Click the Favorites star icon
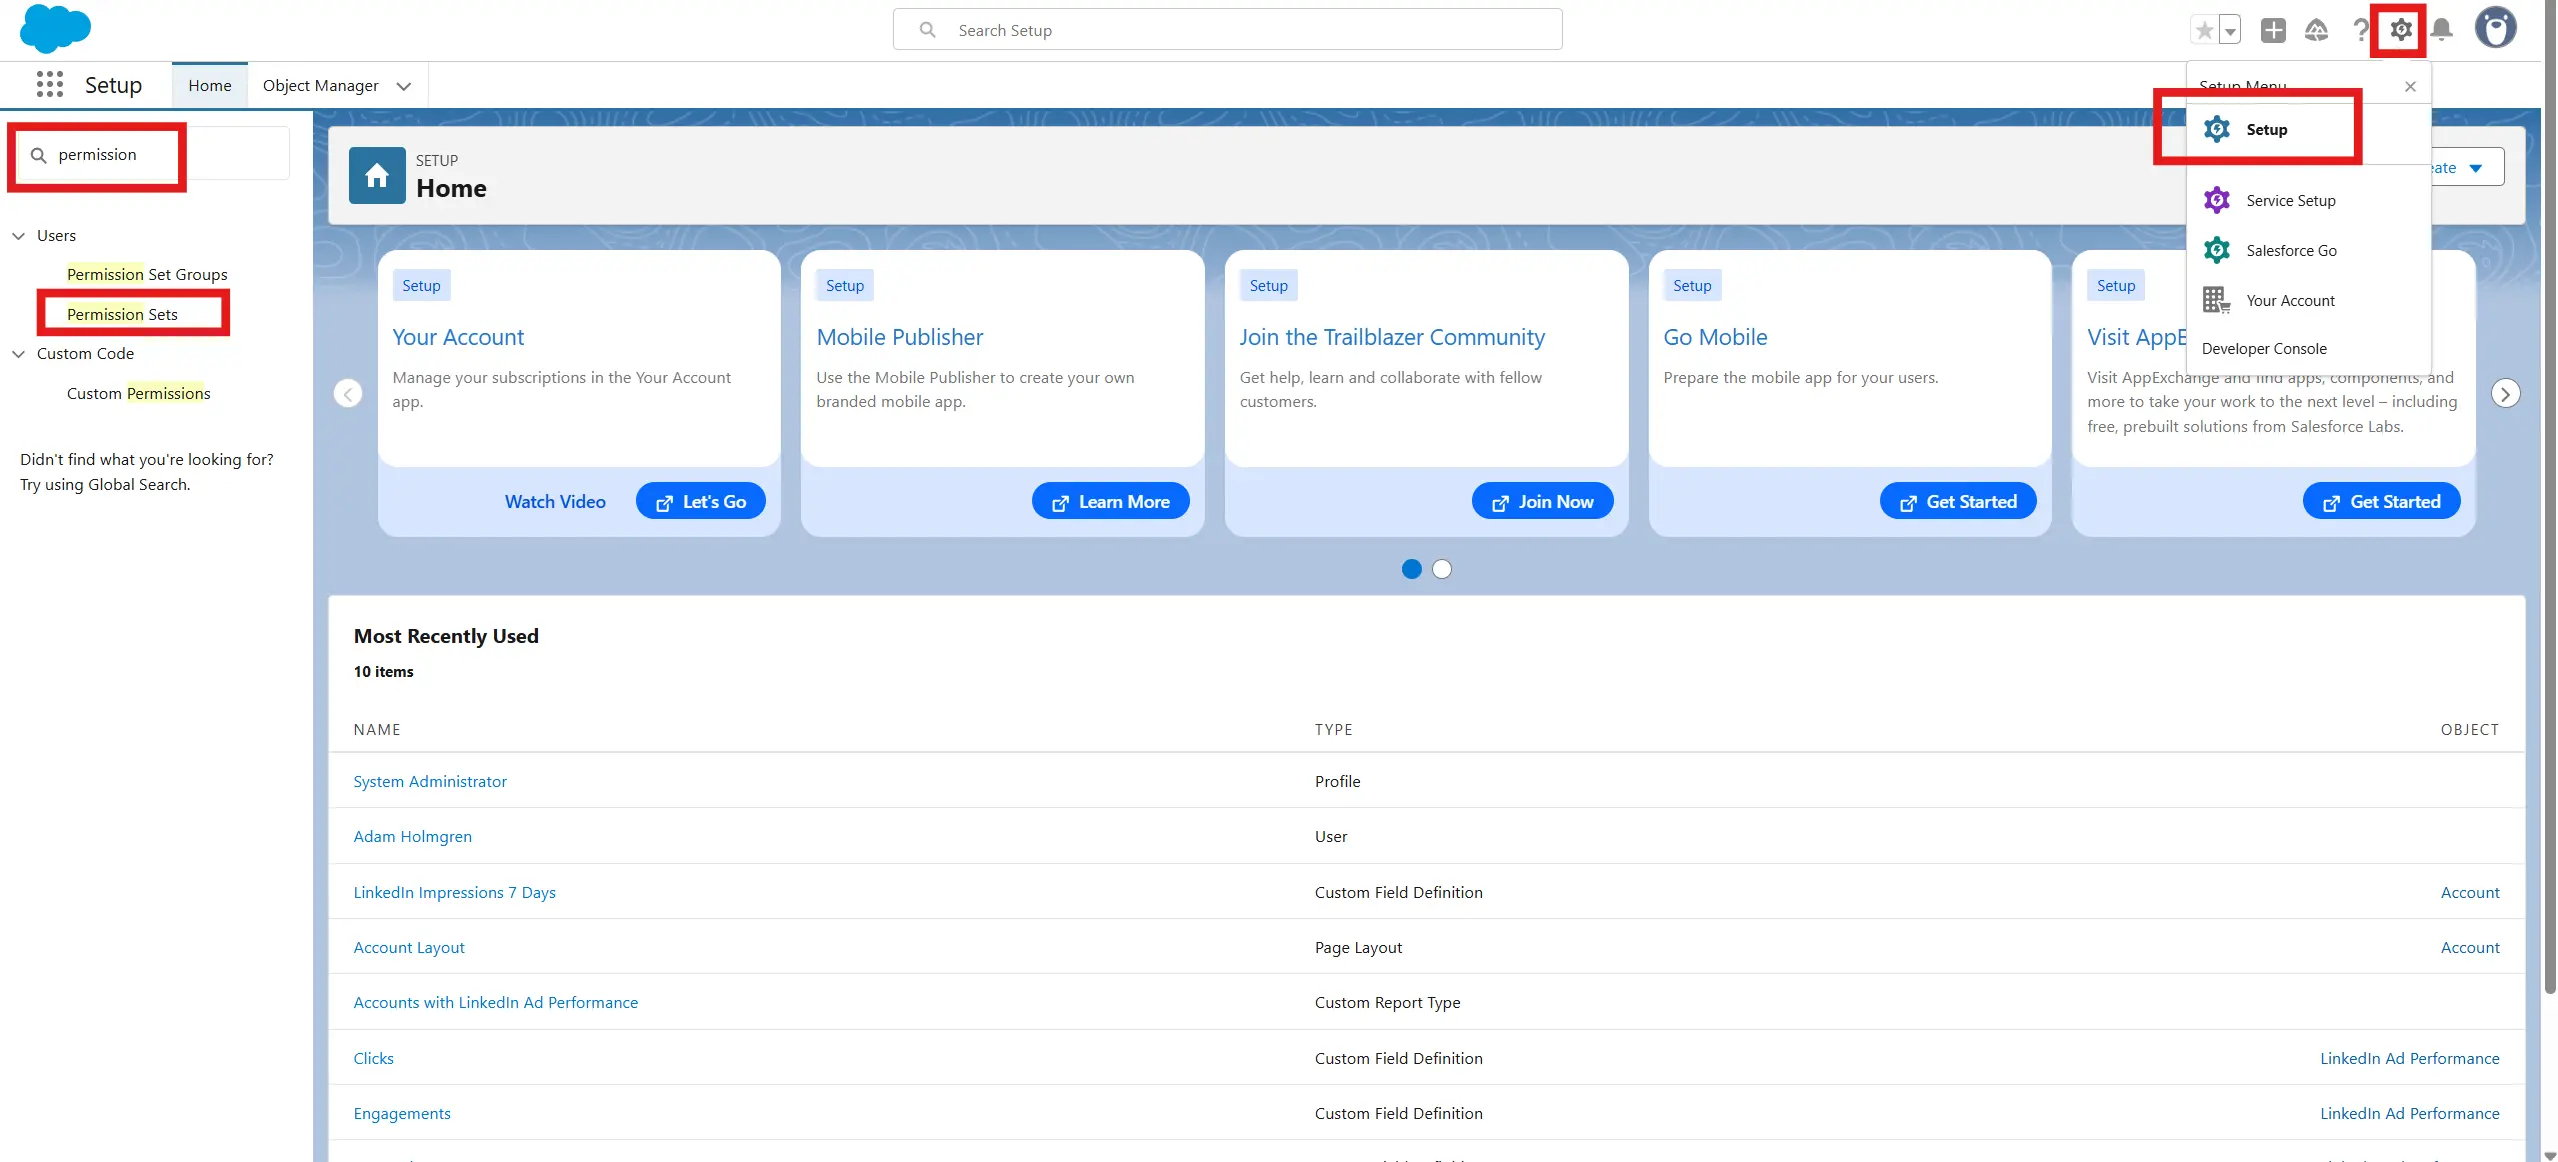2558x1162 pixels. click(x=2204, y=30)
